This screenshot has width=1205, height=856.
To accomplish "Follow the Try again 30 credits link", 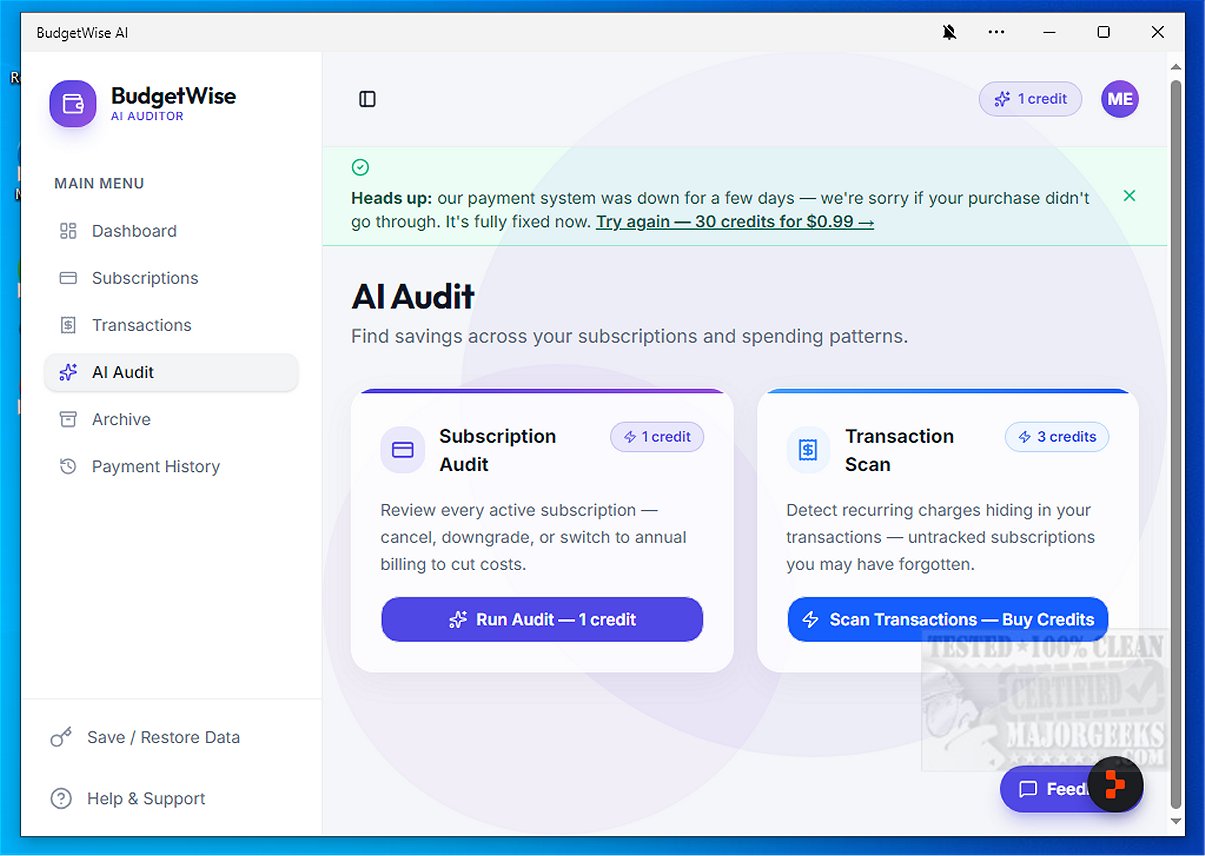I will pyautogui.click(x=735, y=222).
